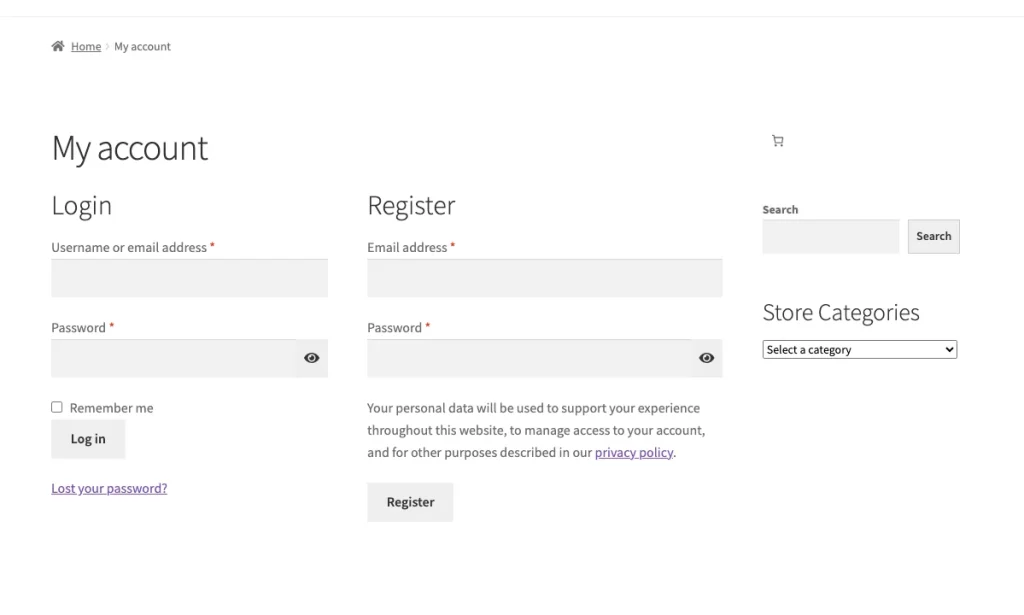Image resolution: width=1024 pixels, height=615 pixels.
Task: Focus the sidebar Search input field
Action: [x=830, y=237]
